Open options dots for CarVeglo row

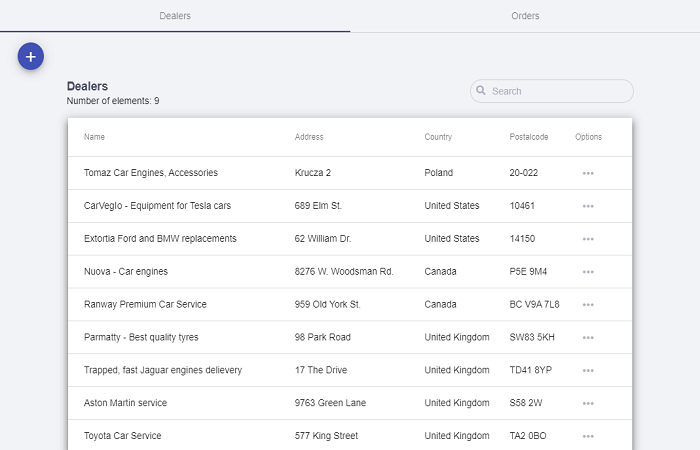pyautogui.click(x=588, y=206)
